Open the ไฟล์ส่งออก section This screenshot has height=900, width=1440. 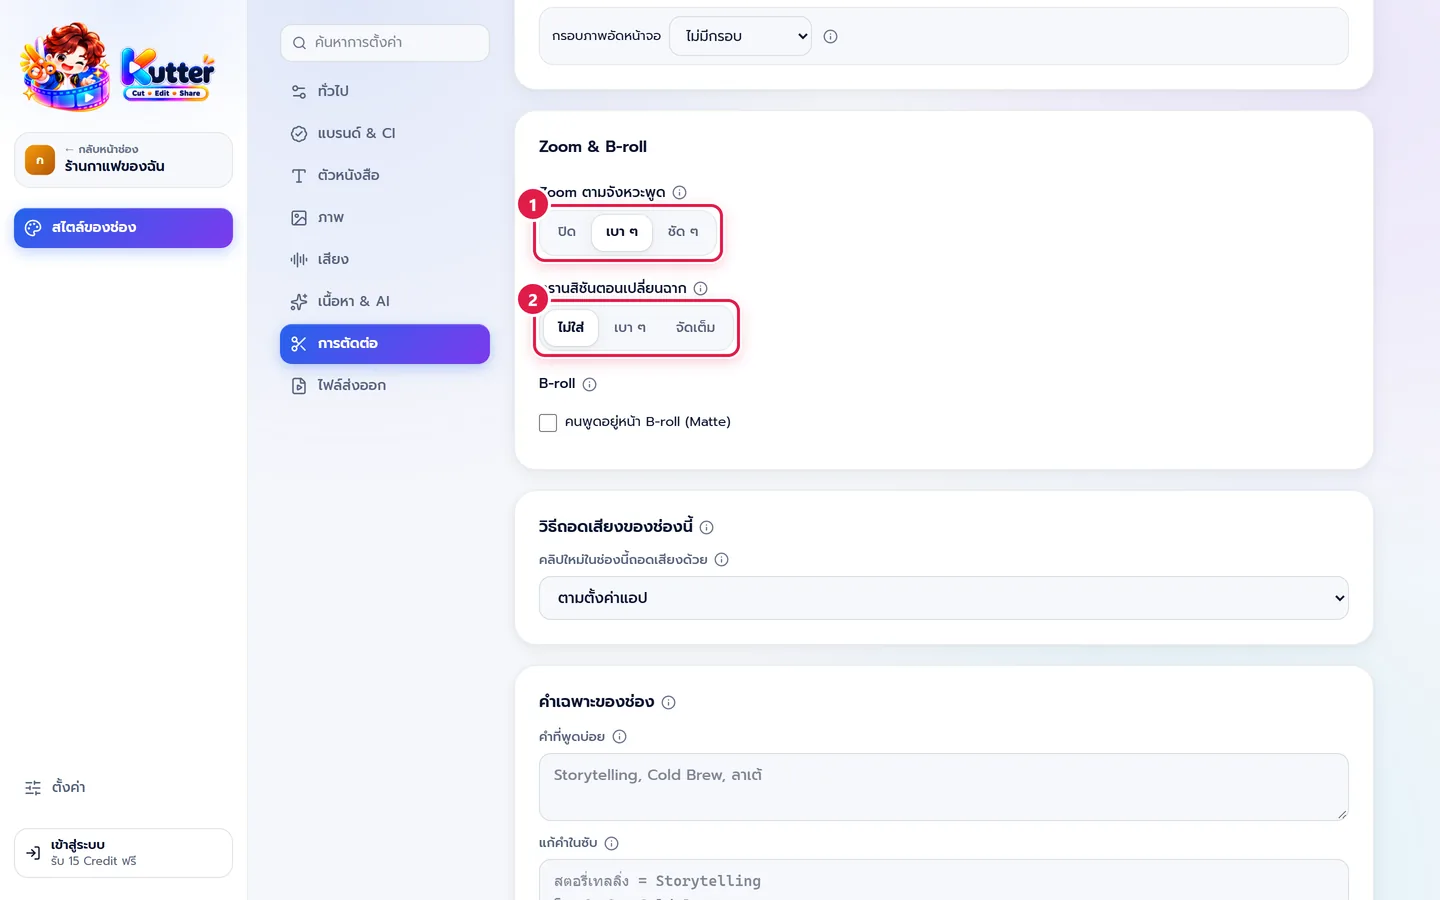385,386
